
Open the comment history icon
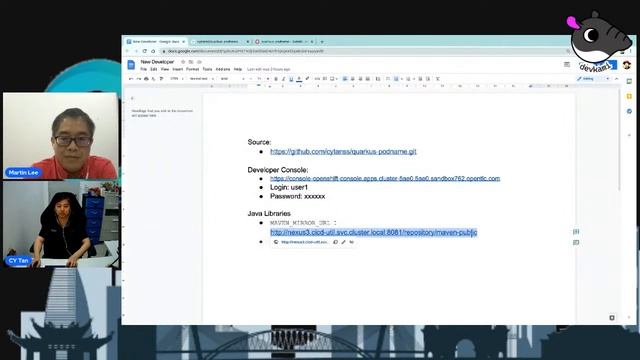567,64
